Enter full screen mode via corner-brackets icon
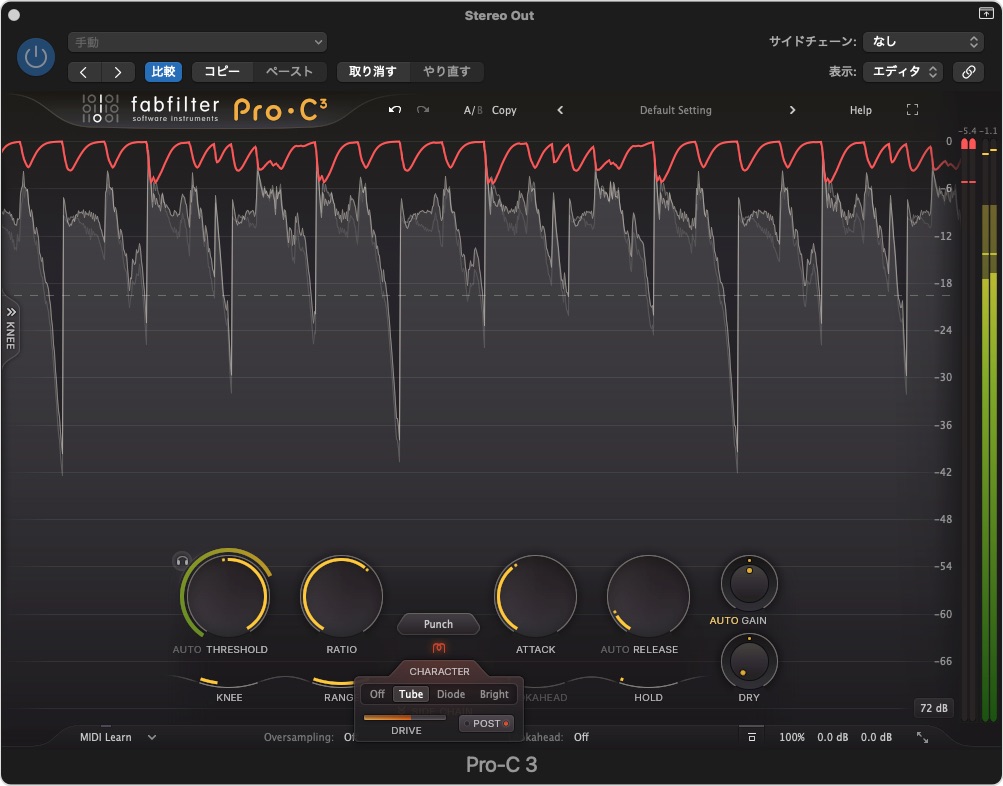 (912, 110)
